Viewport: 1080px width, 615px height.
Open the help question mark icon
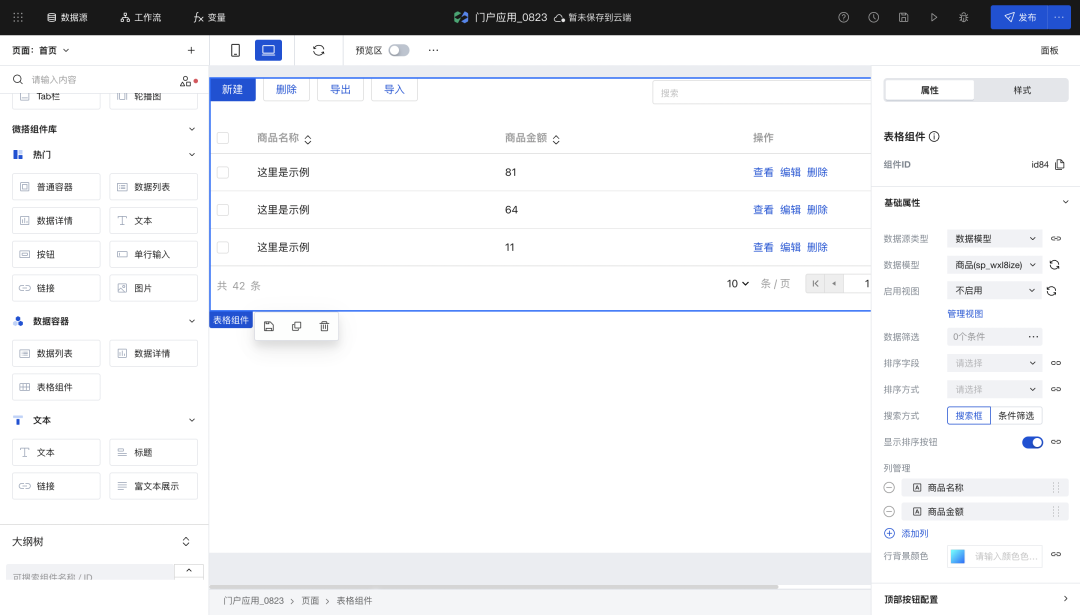pyautogui.click(x=843, y=17)
